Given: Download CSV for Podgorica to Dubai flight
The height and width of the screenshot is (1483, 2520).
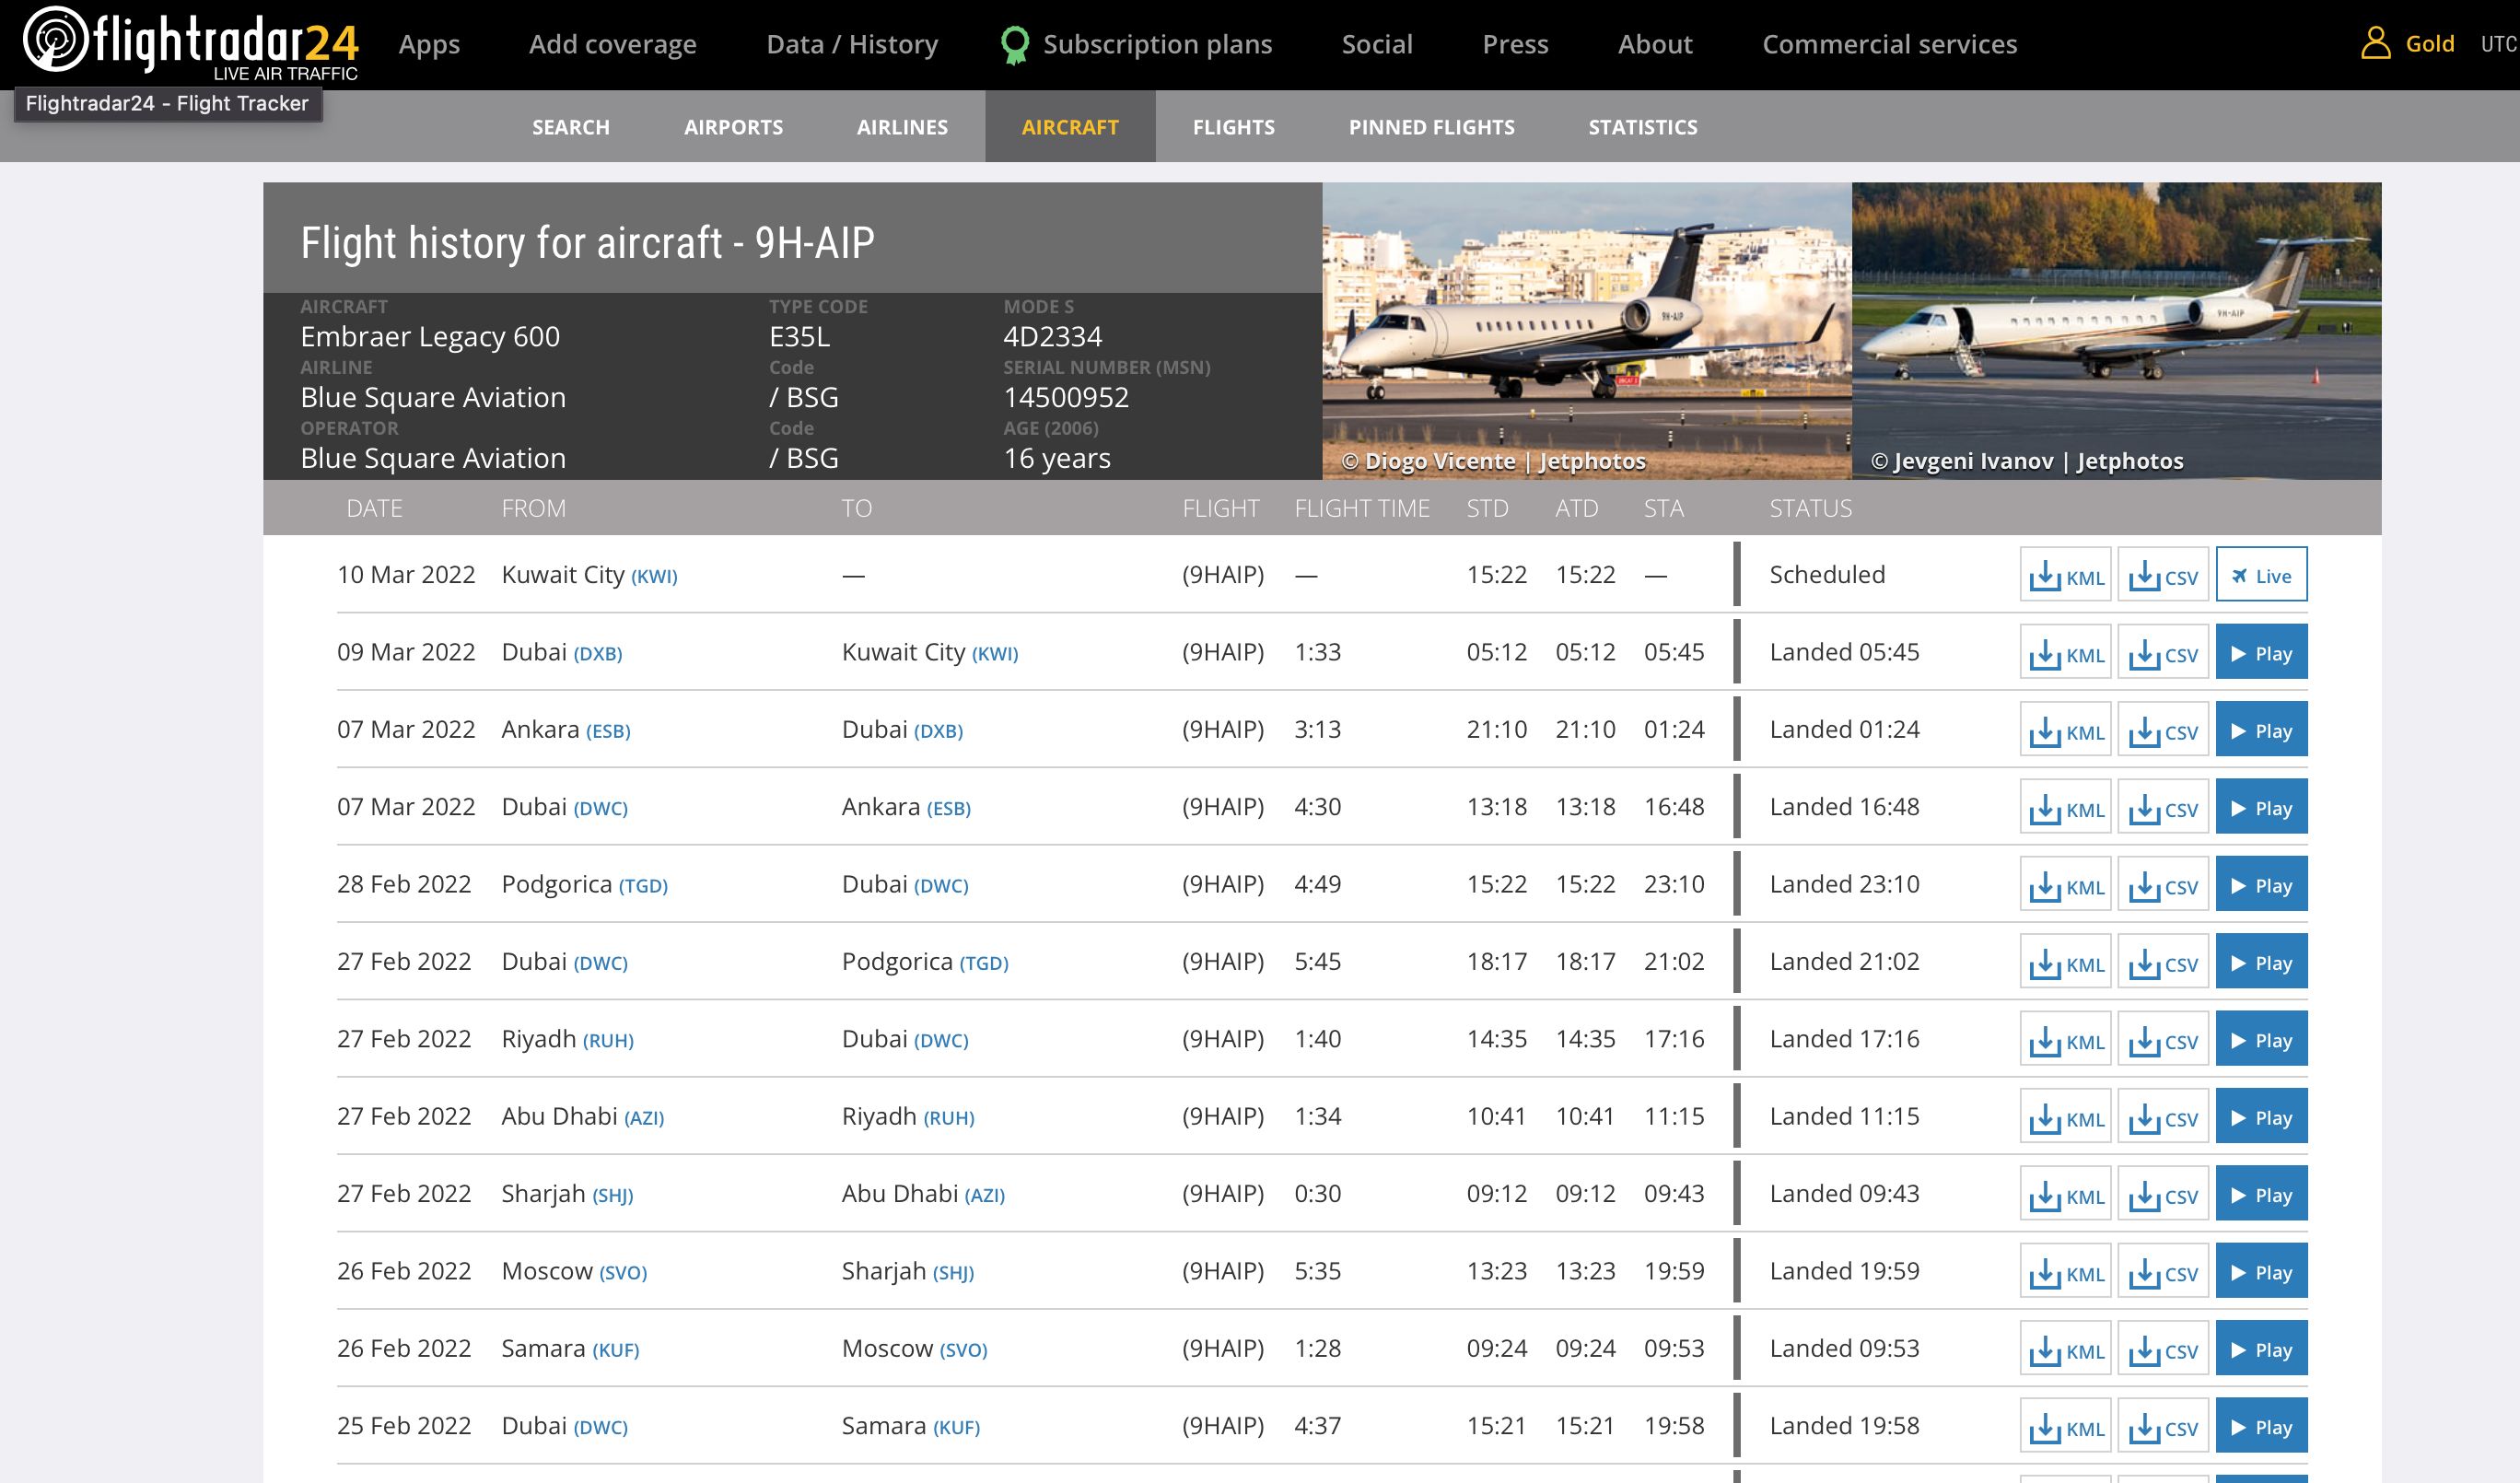Looking at the screenshot, I should pyautogui.click(x=2162, y=885).
